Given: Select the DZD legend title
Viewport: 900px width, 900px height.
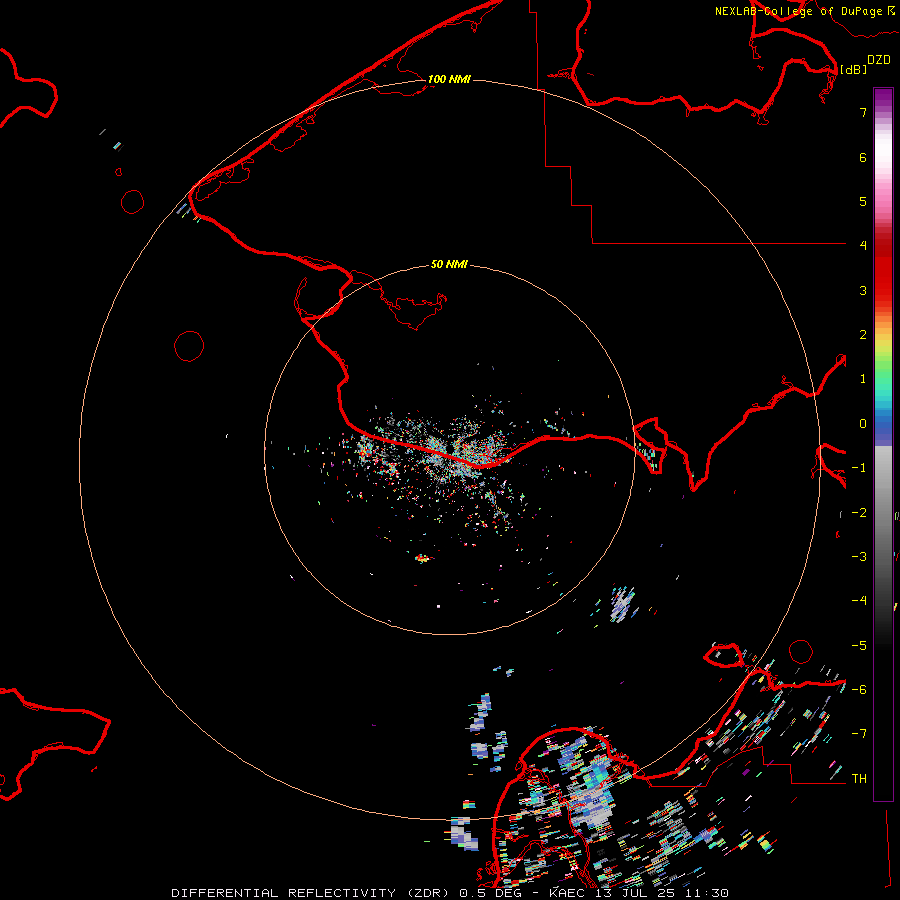Looking at the screenshot, I should [x=879, y=60].
